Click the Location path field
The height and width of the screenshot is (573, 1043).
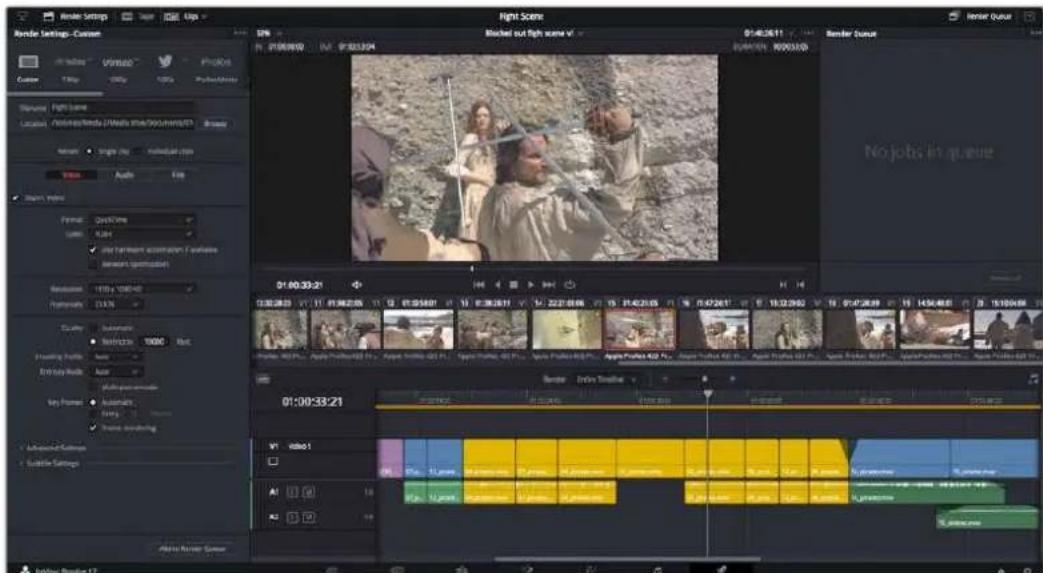pyautogui.click(x=123, y=124)
